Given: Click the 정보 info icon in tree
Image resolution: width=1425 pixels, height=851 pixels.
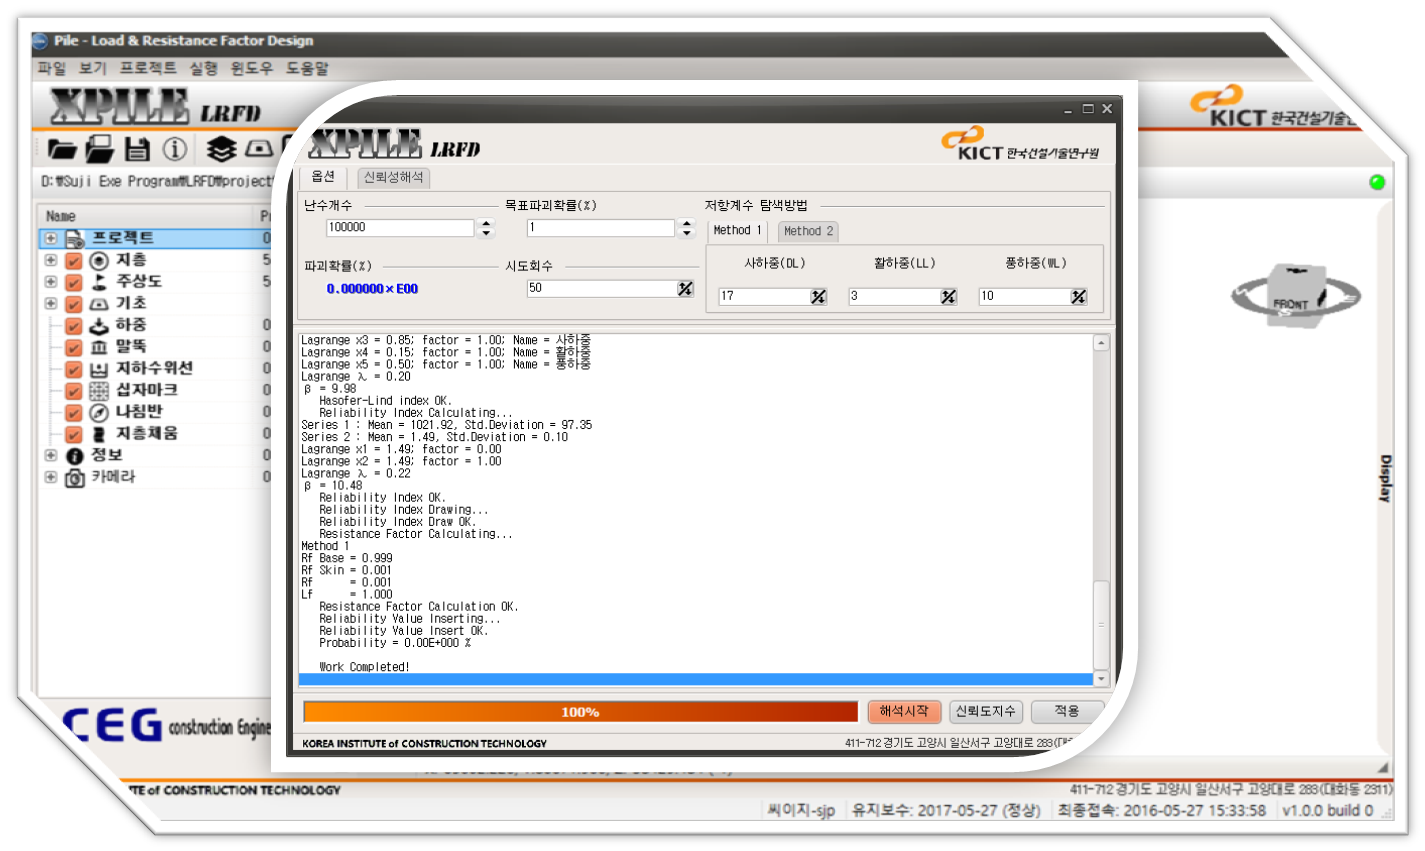Looking at the screenshot, I should 75,456.
